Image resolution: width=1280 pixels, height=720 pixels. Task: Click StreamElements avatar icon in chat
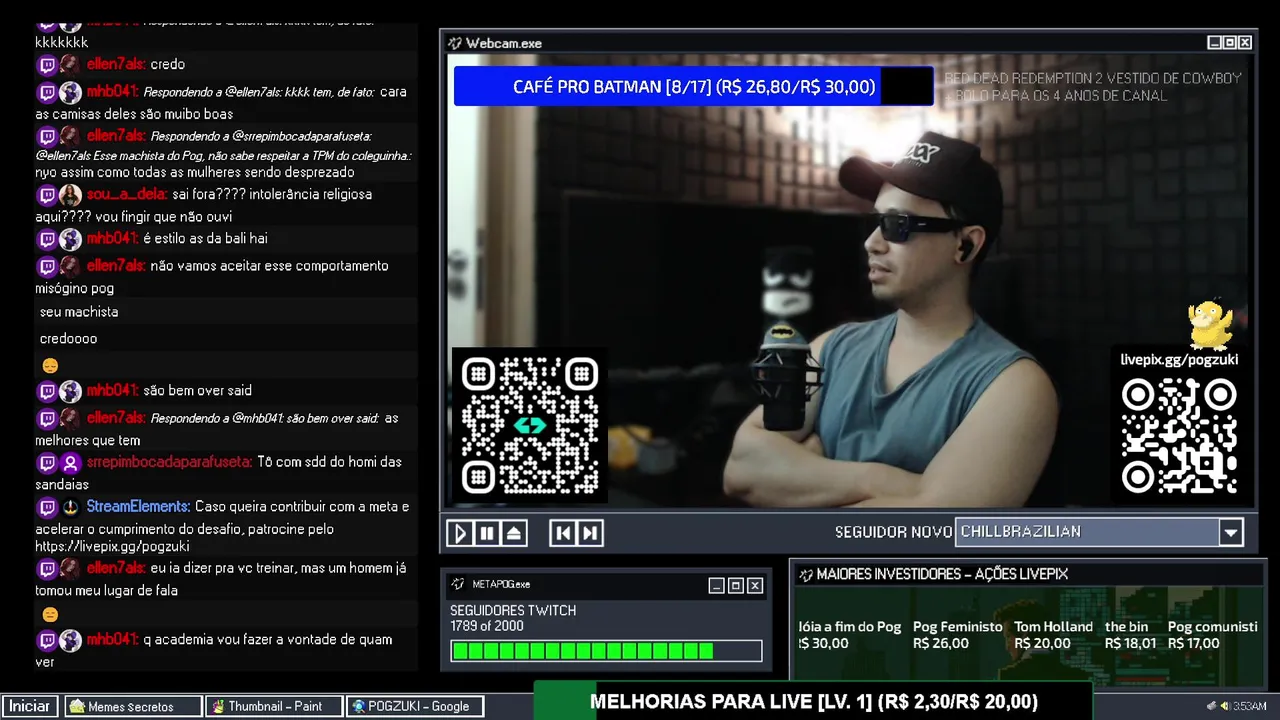70,507
